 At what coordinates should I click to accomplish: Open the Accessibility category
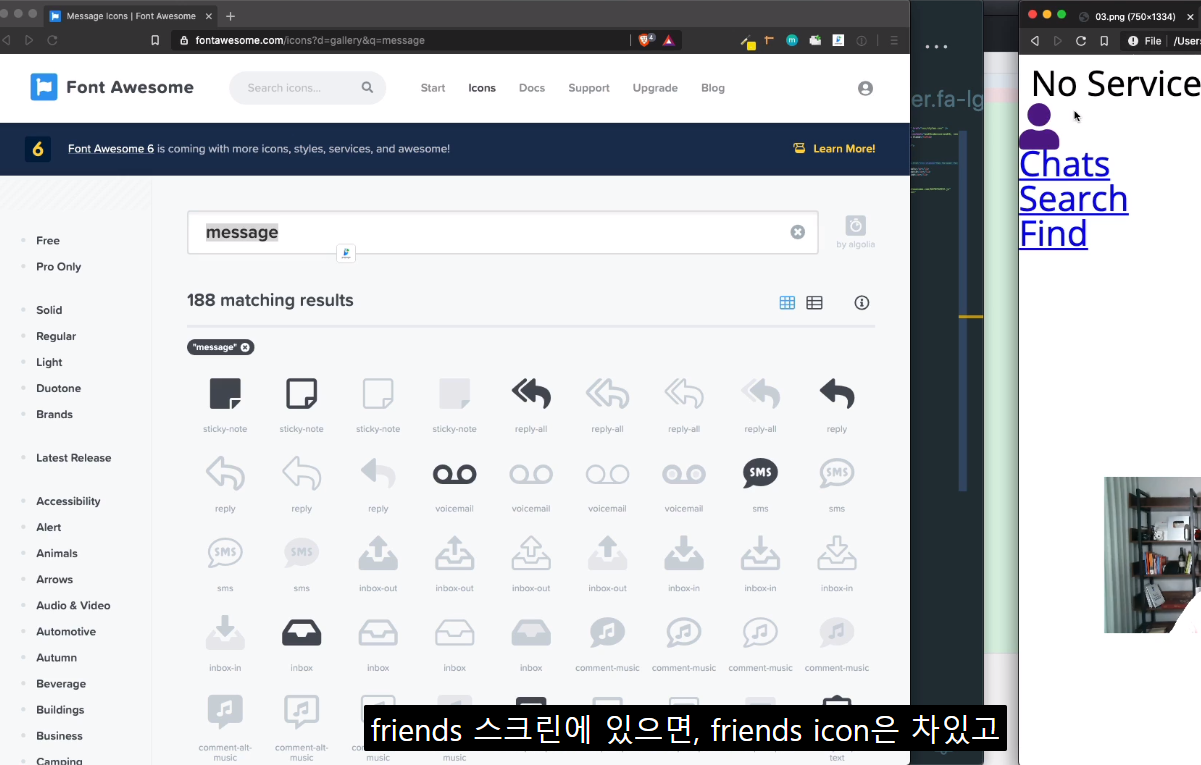click(68, 501)
